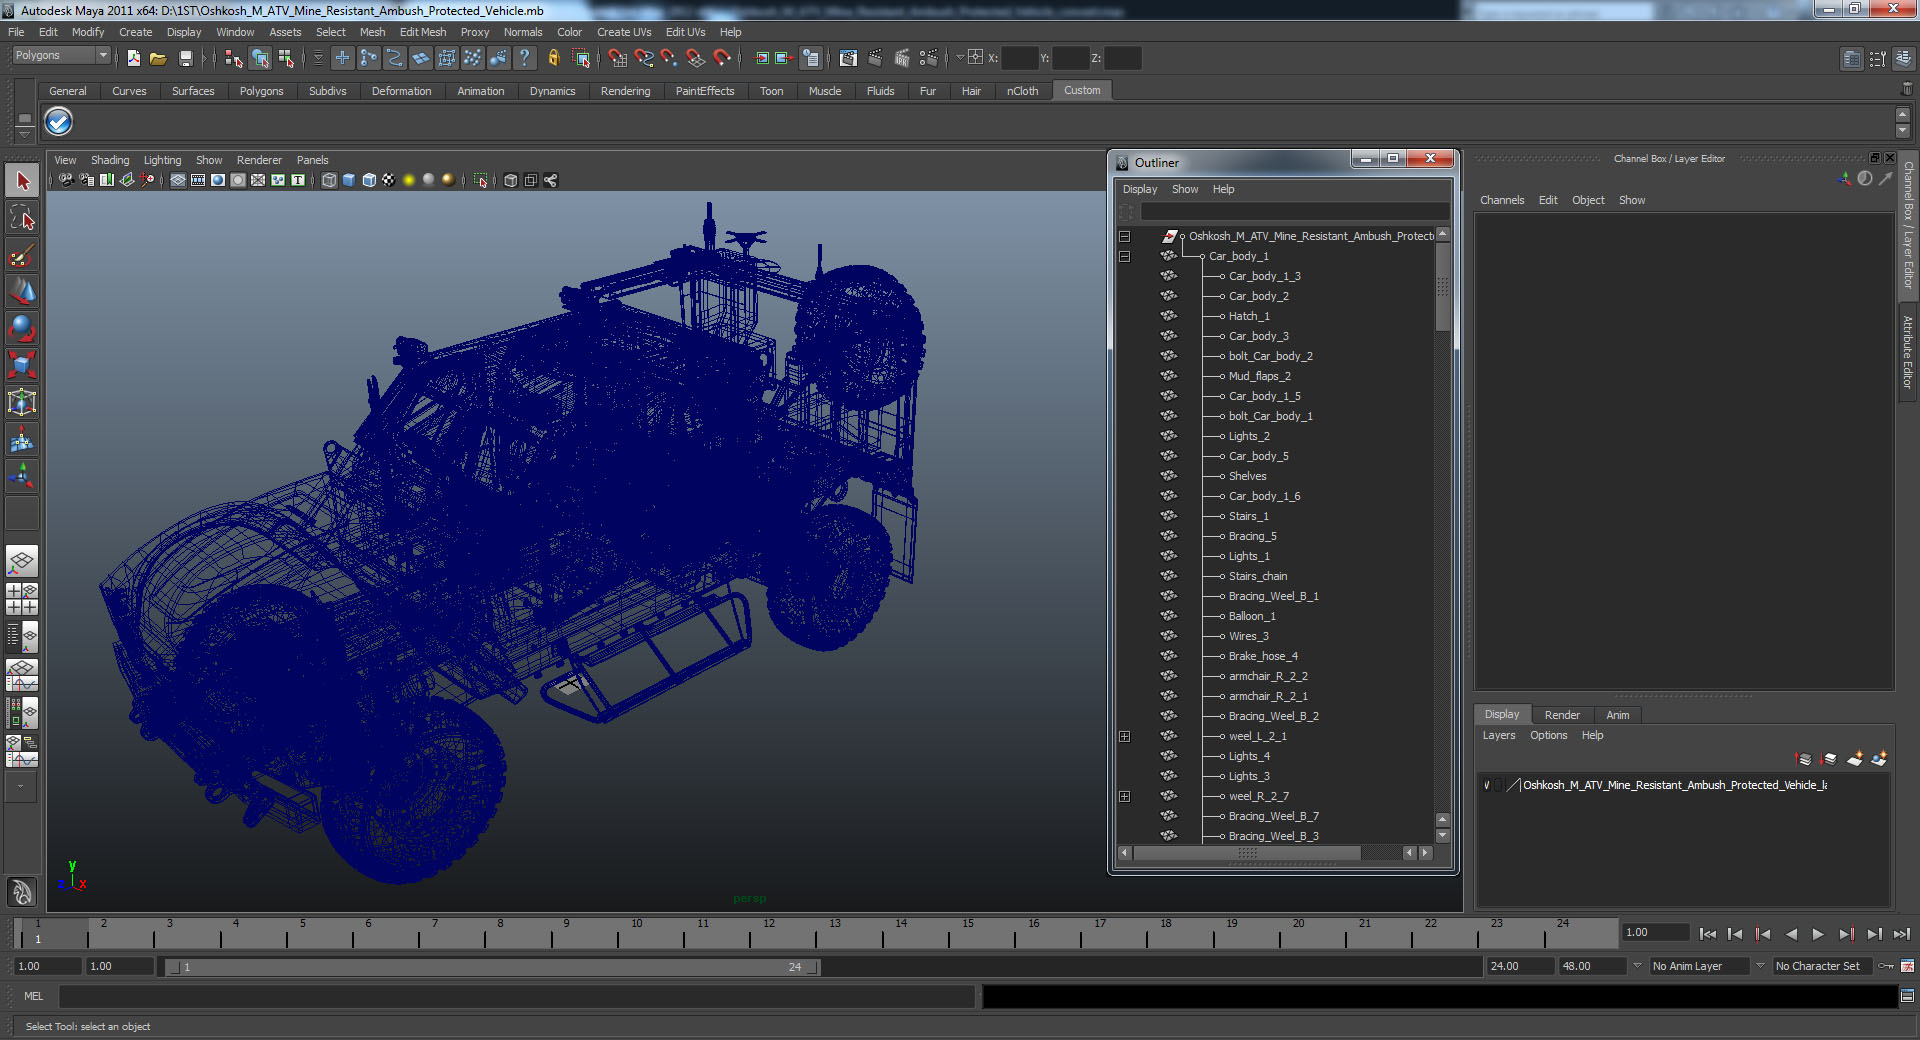Activate the Move tool

[x=22, y=292]
